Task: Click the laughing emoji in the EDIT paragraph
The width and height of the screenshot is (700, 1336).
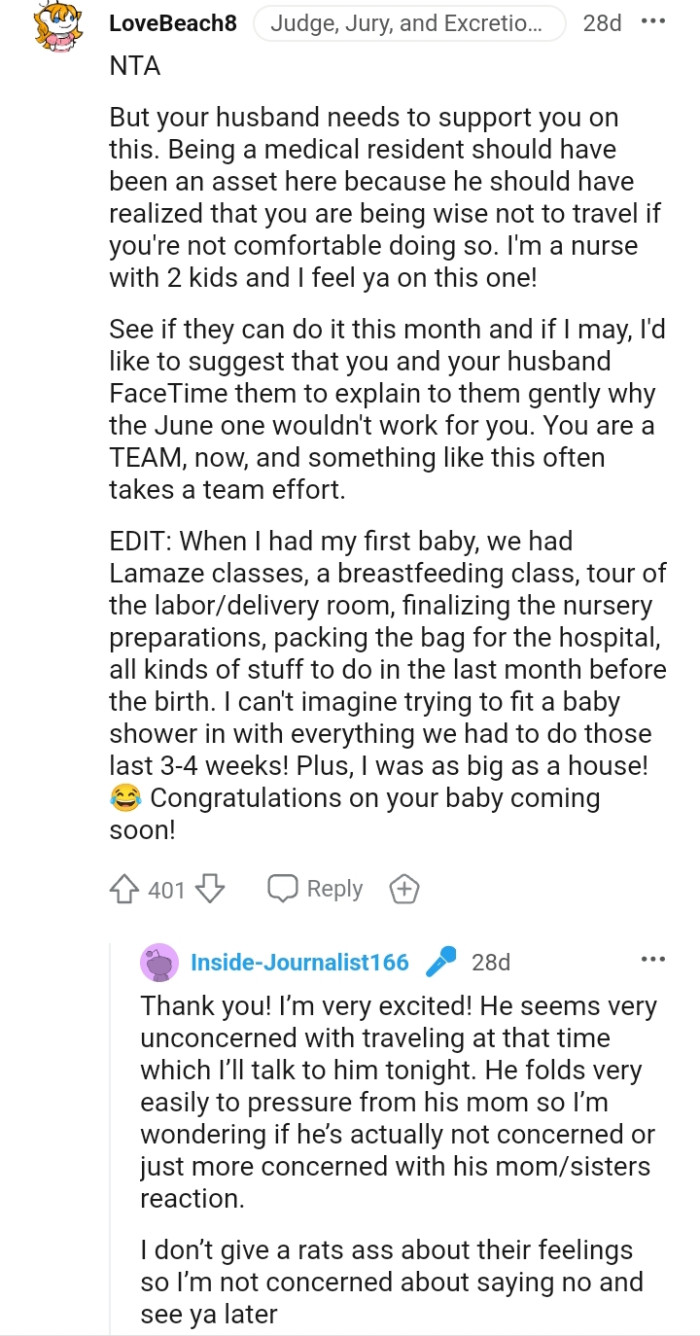Action: pos(121,797)
